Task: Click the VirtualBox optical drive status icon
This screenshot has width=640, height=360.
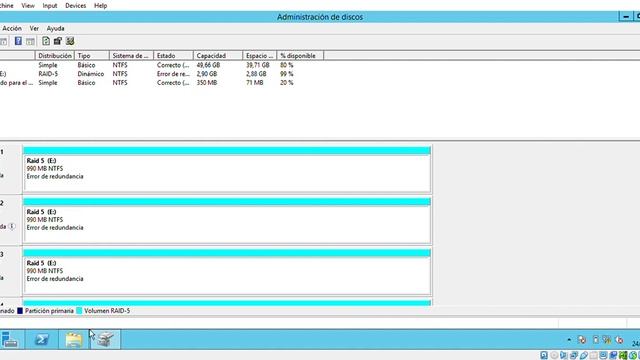Action: (554, 356)
